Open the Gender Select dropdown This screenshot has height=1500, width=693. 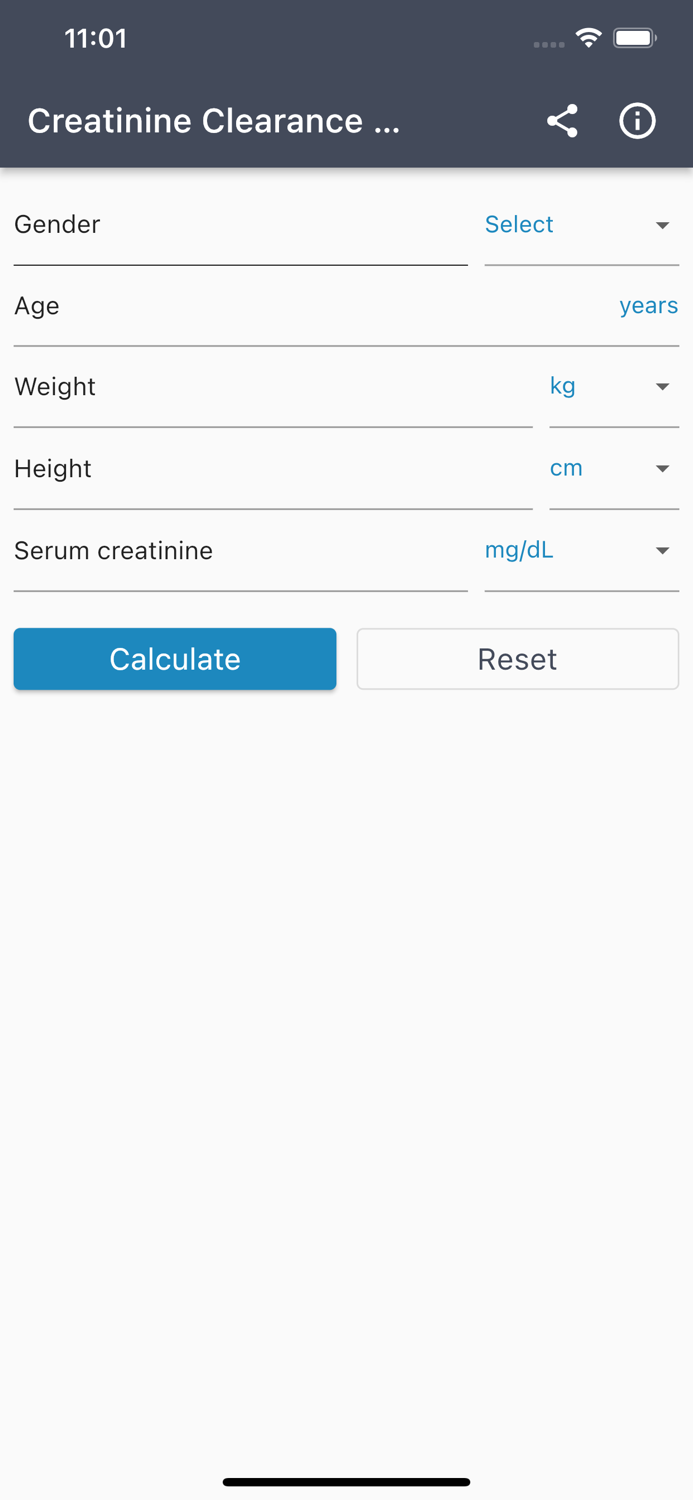point(519,225)
